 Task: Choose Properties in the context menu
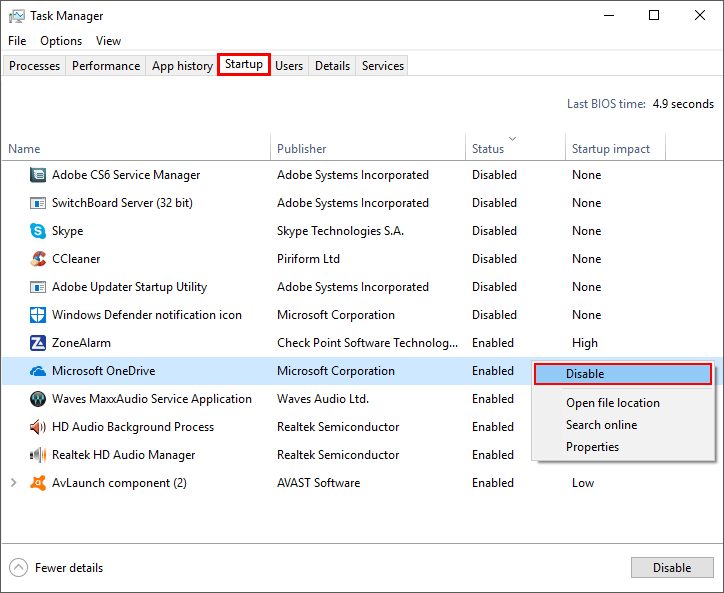pos(623,447)
